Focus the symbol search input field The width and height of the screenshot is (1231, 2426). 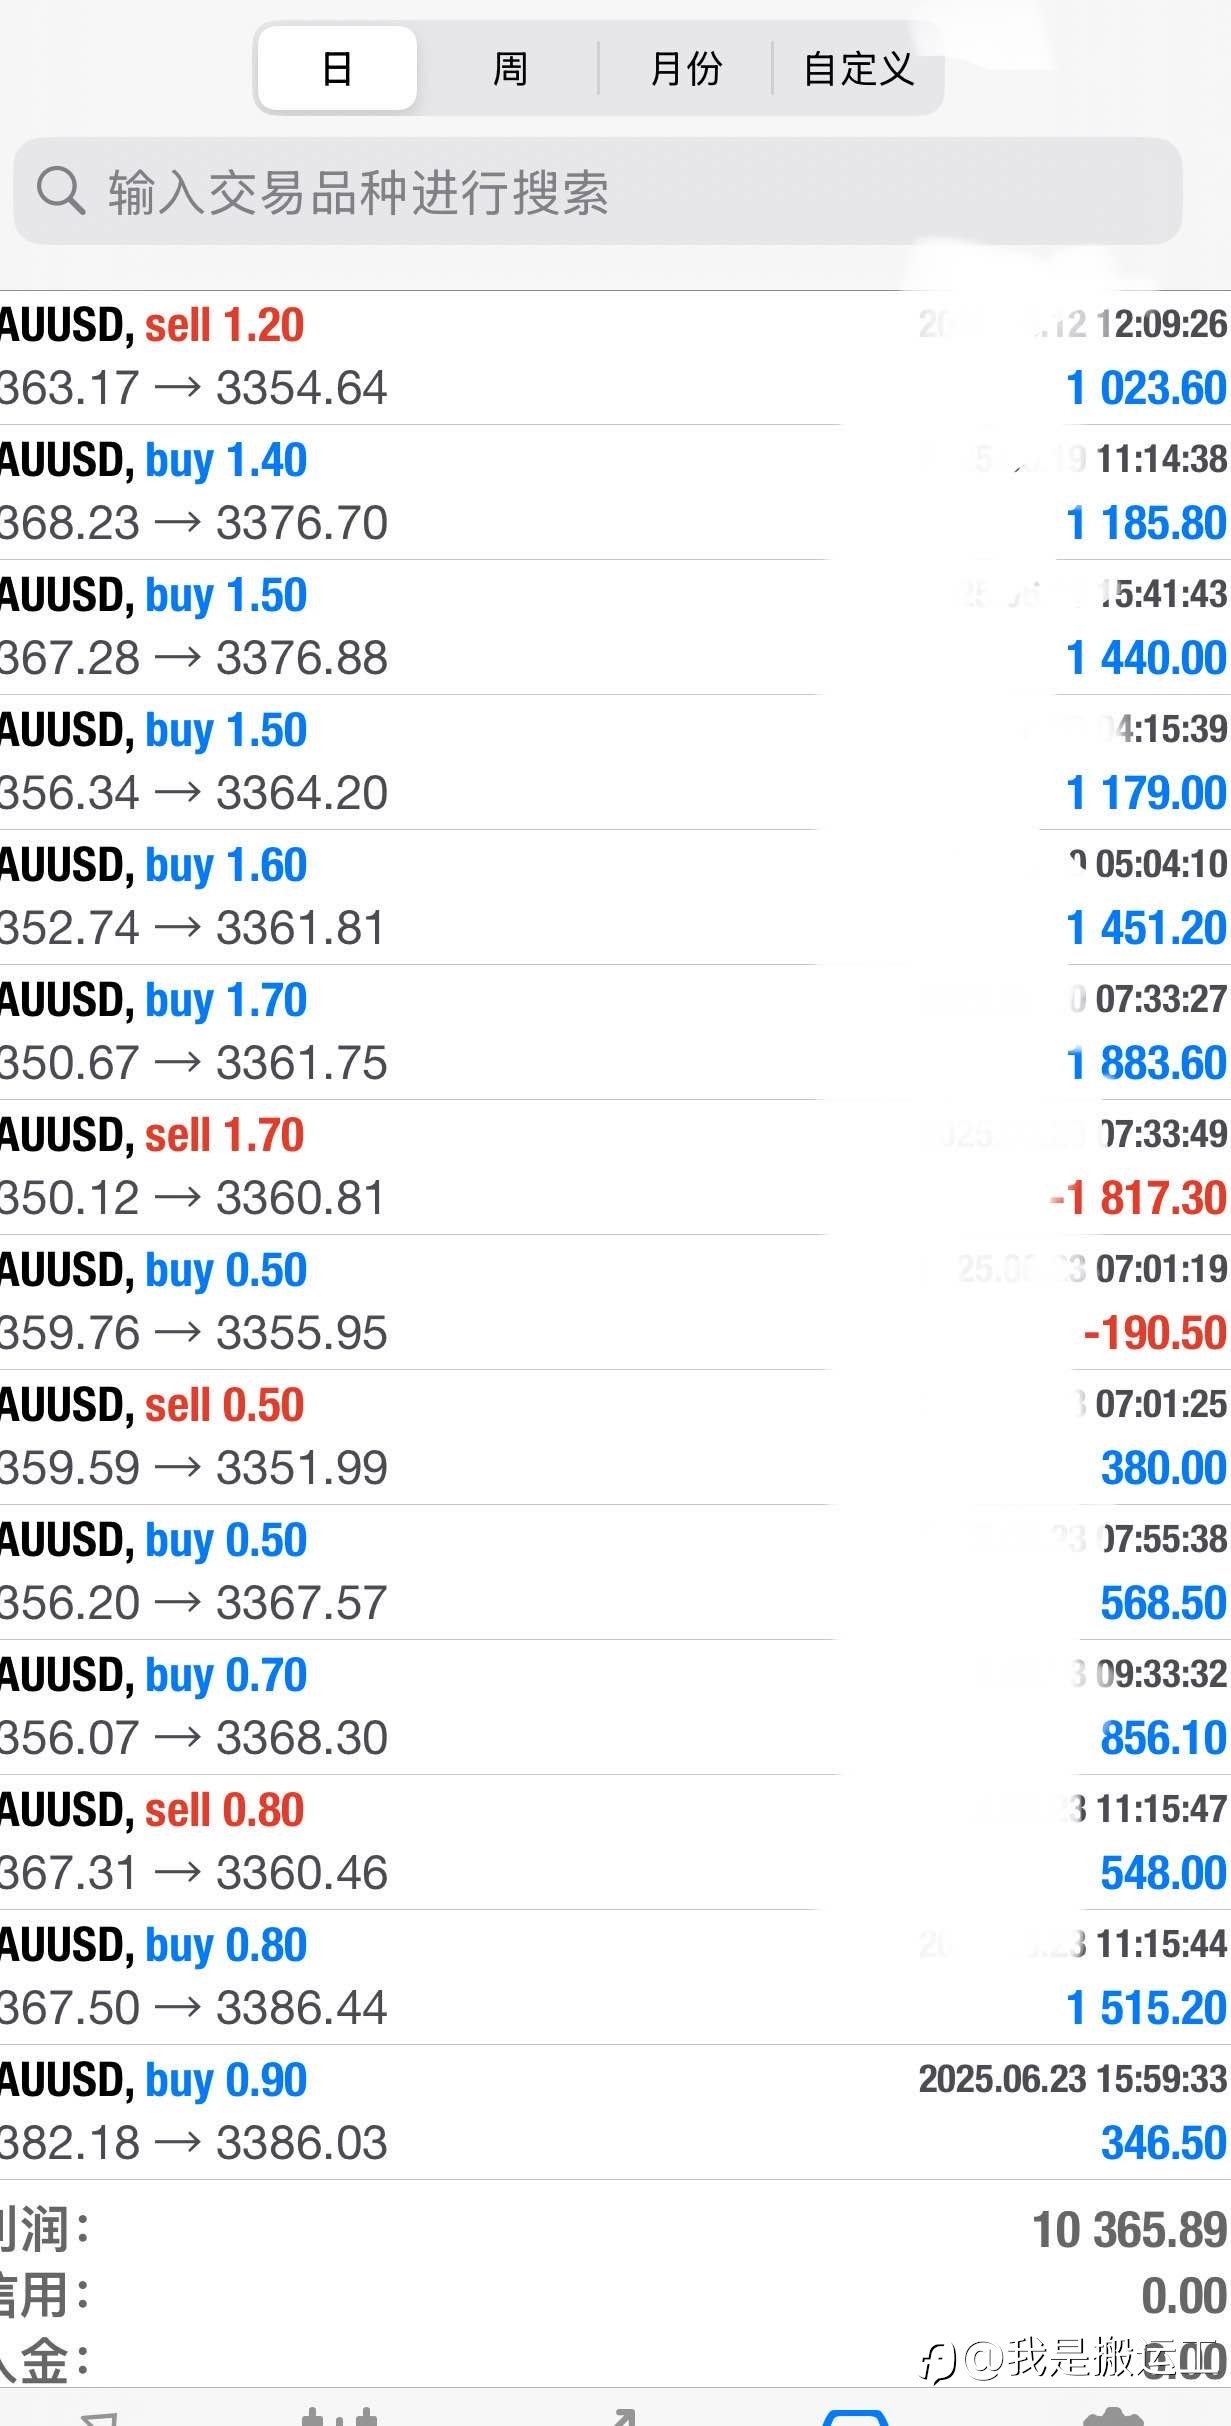598,191
